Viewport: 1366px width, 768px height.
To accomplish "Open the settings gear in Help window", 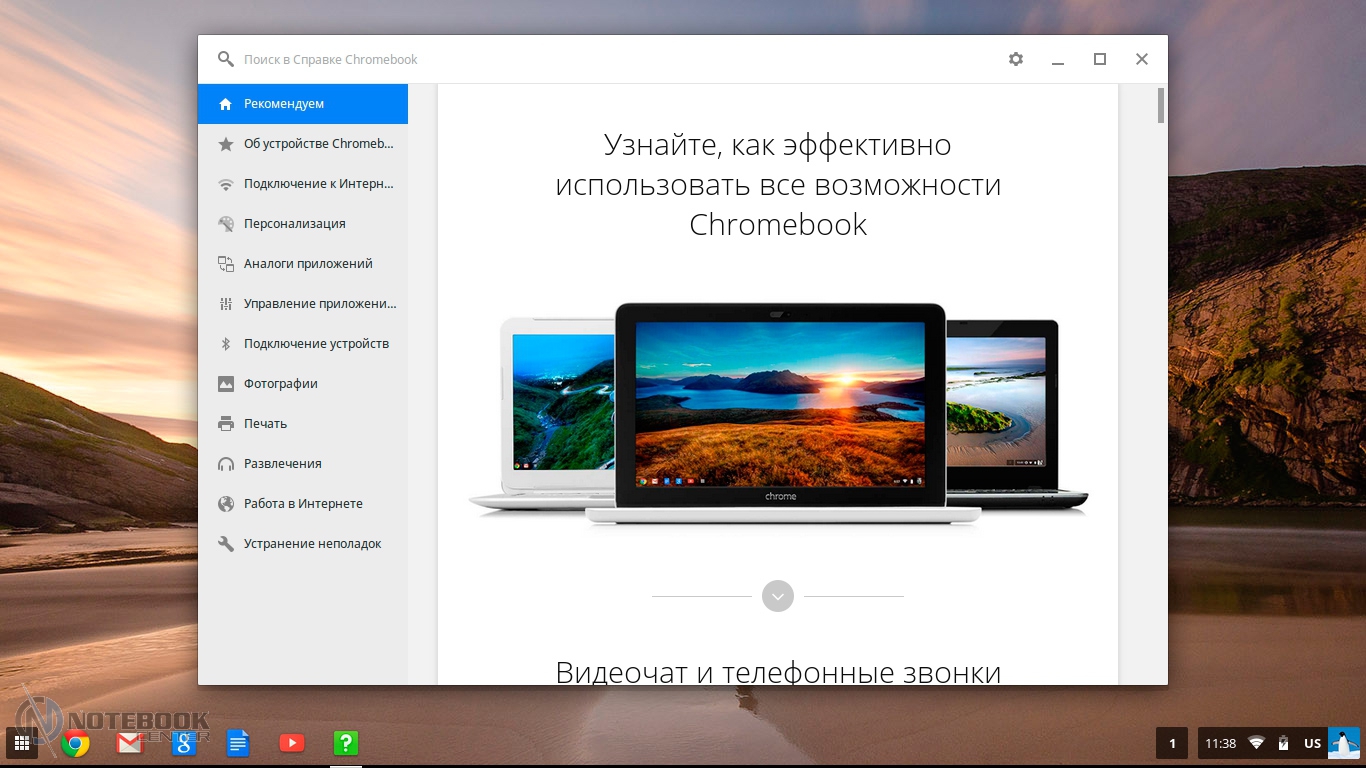I will [1016, 59].
